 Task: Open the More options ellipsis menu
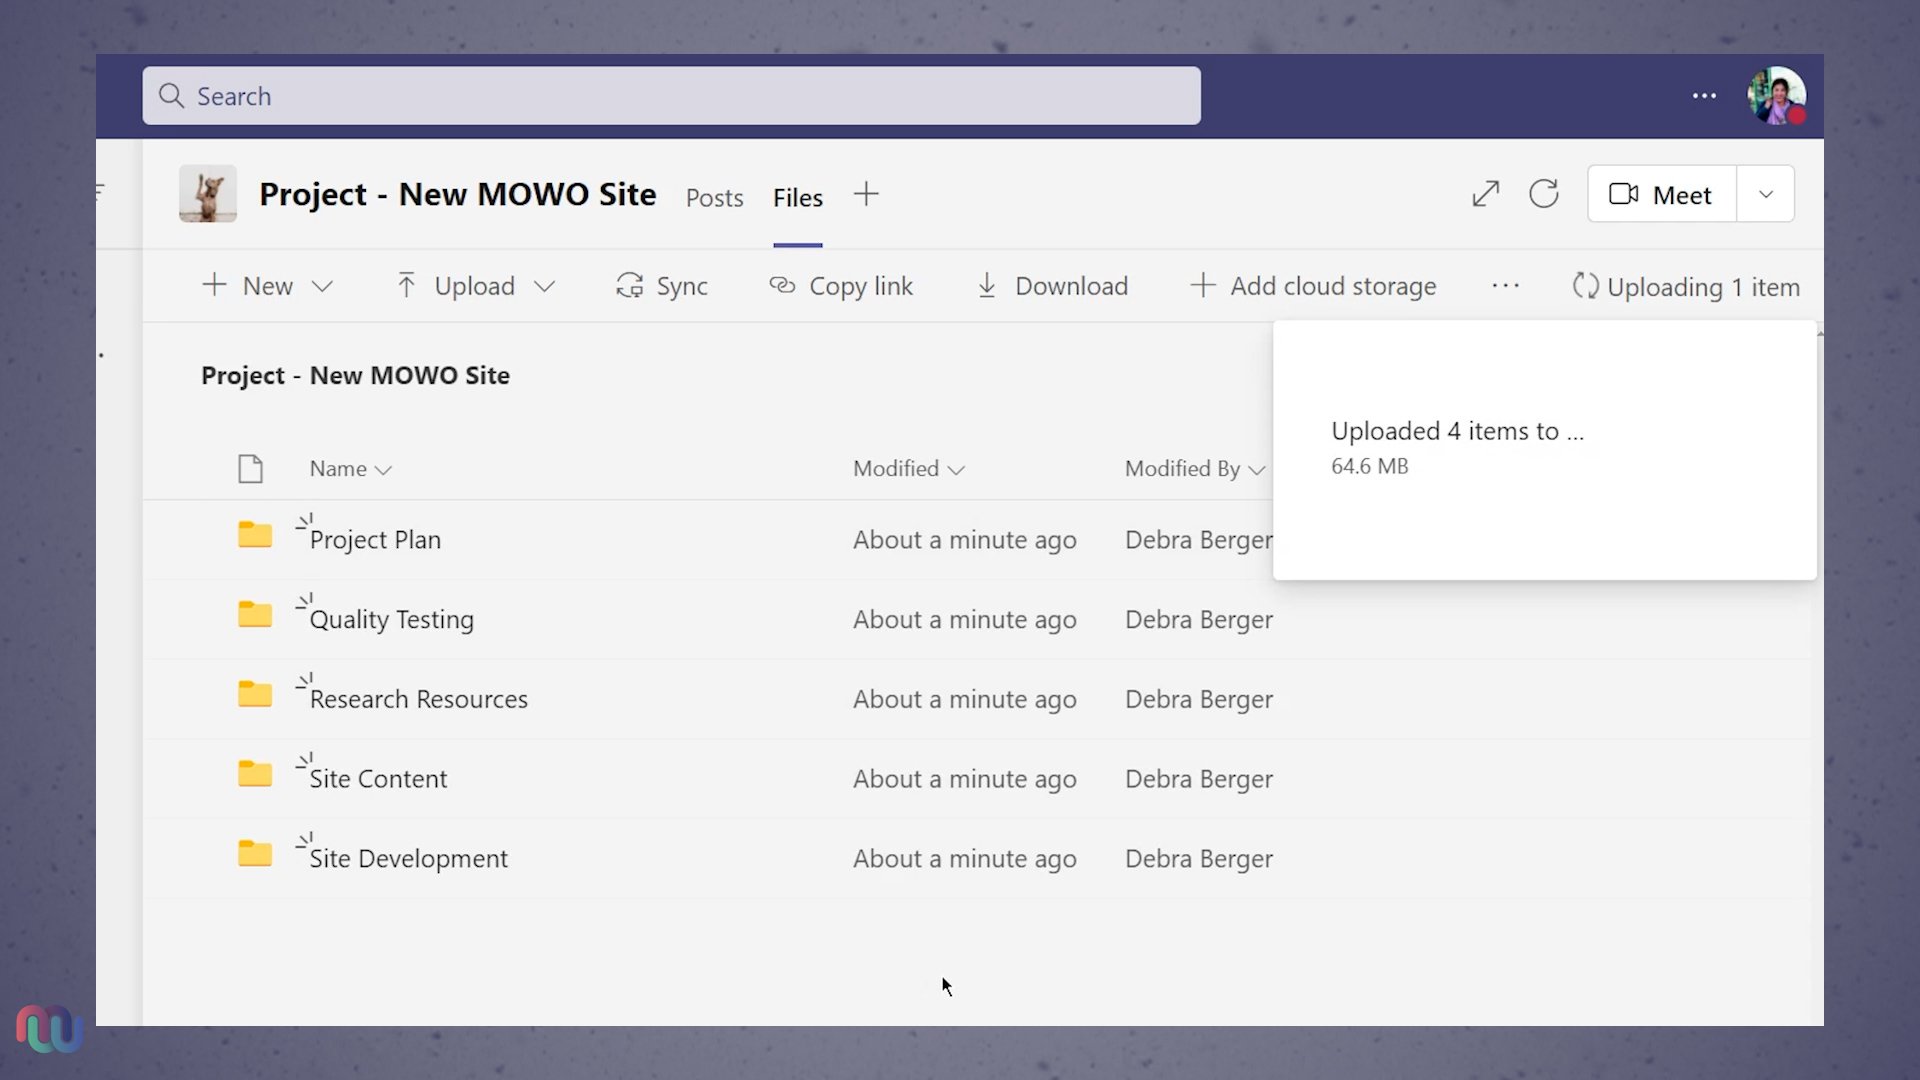pos(1505,285)
